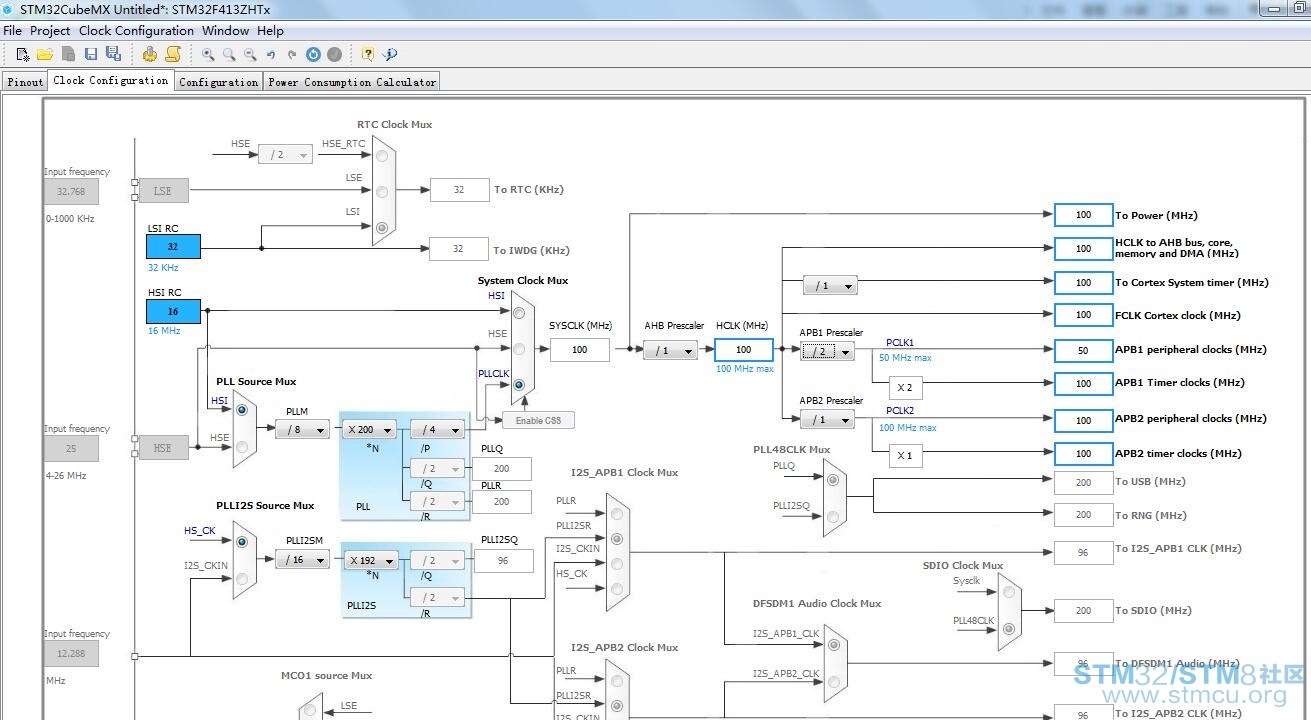Screen dimensions: 1311x720
Task: Open the Window menu
Action: coord(226,31)
